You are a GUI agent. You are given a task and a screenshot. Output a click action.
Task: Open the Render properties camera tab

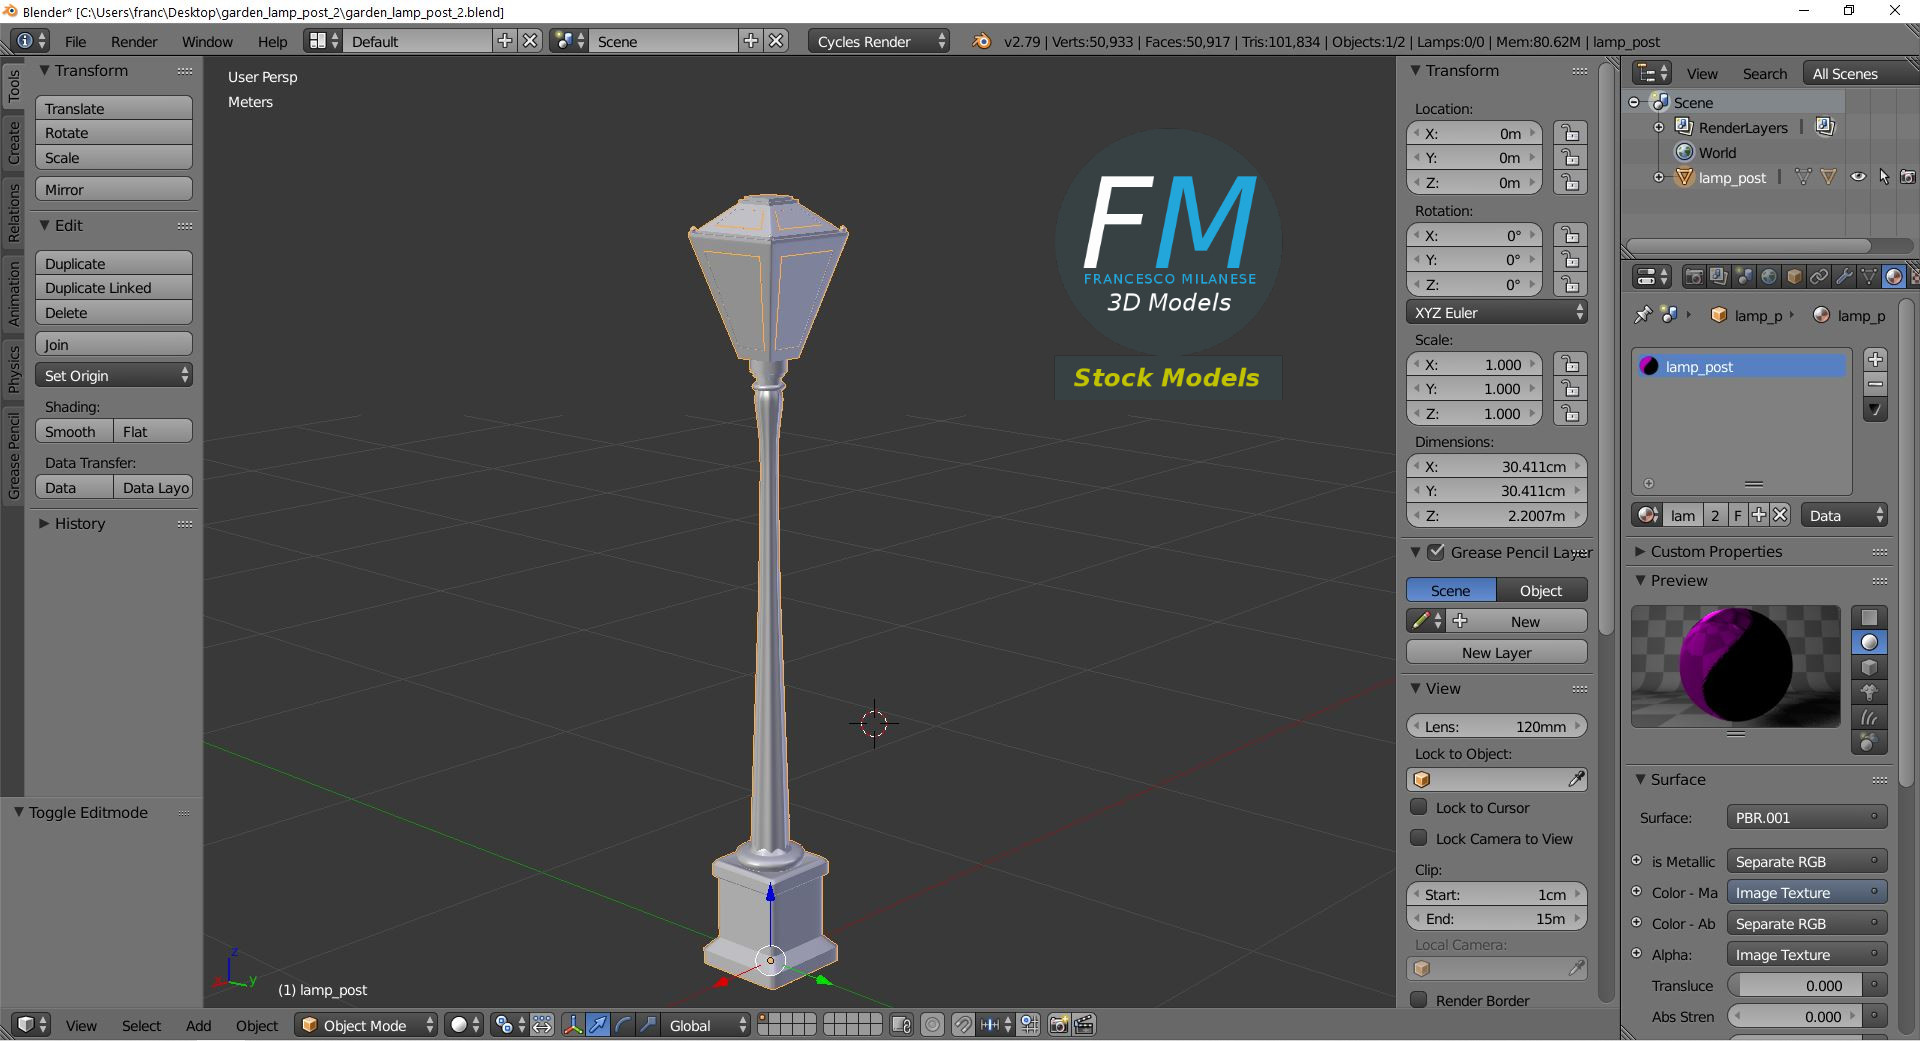(1693, 277)
